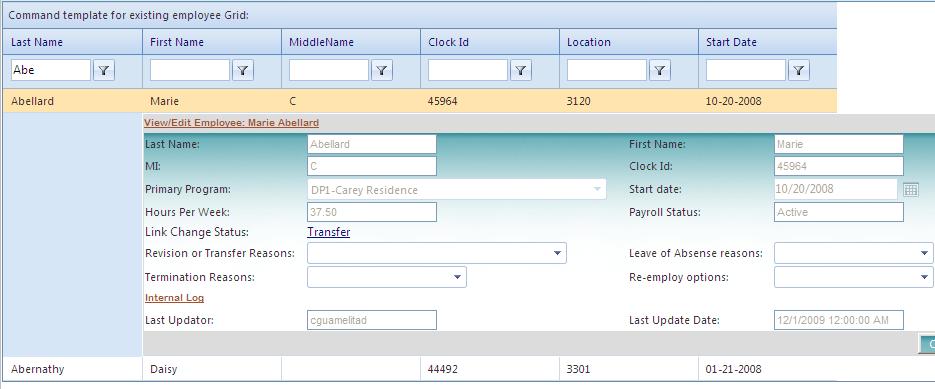Click start date 10-20-2008 cell
This screenshot has width=935, height=389.
pos(767,101)
